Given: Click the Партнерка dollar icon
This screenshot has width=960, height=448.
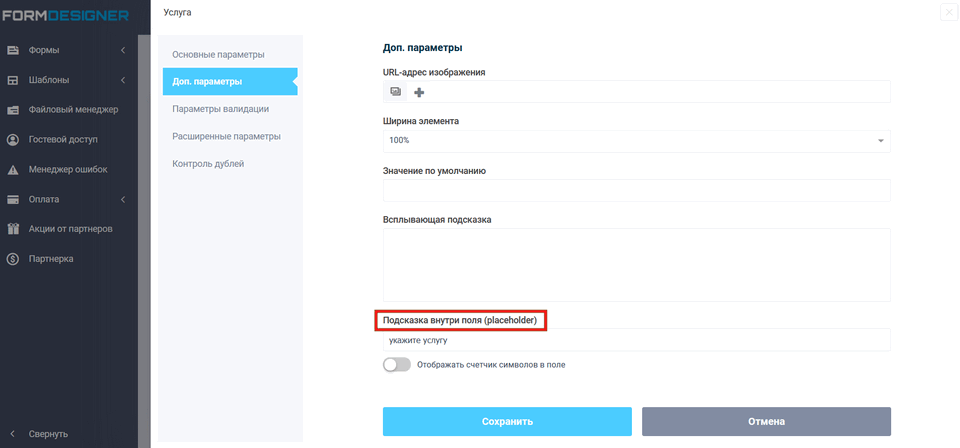Looking at the screenshot, I should (14, 259).
